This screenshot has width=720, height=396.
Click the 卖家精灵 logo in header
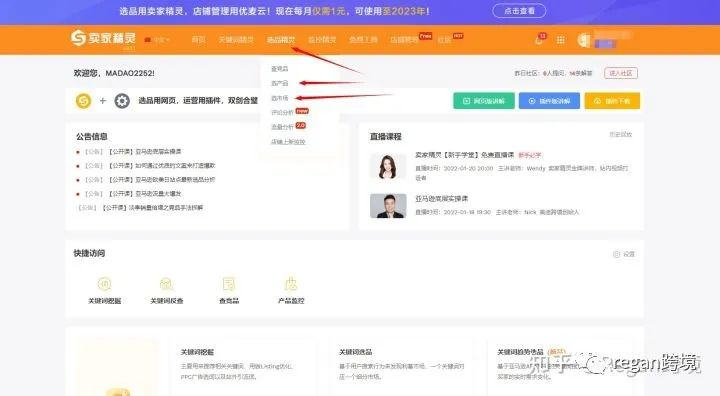pos(103,38)
